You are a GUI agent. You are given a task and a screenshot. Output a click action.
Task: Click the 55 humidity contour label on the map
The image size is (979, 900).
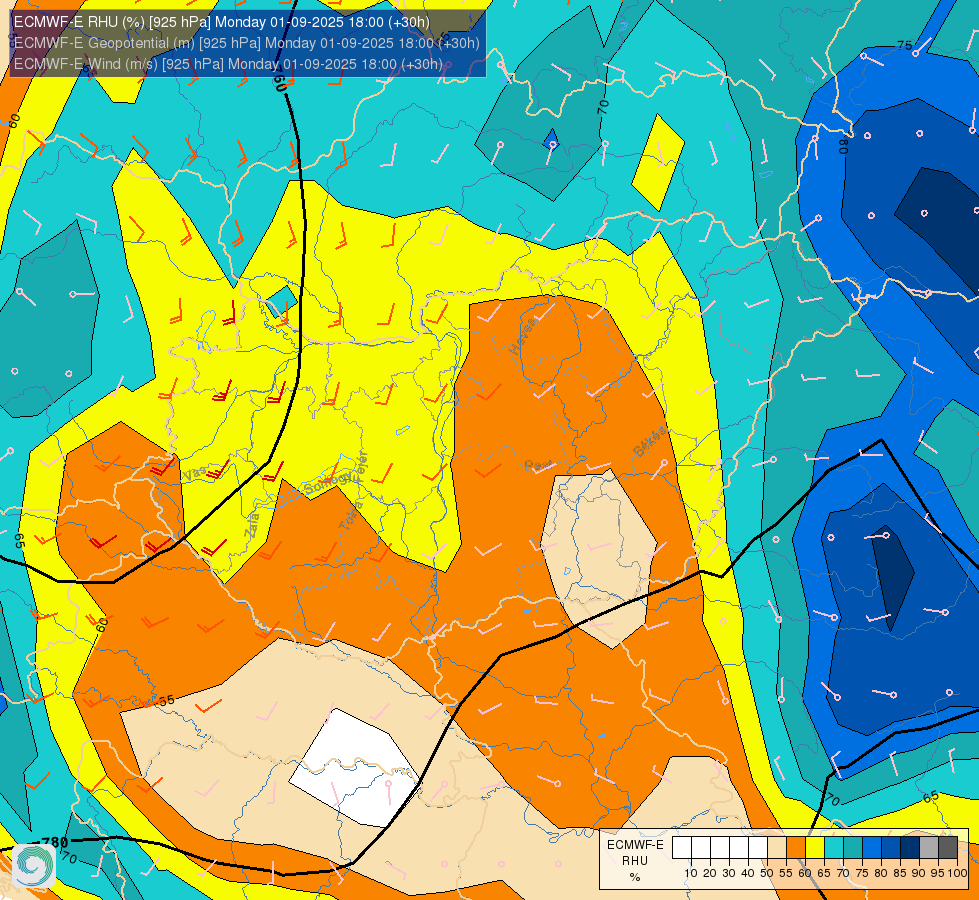pyautogui.click(x=166, y=701)
